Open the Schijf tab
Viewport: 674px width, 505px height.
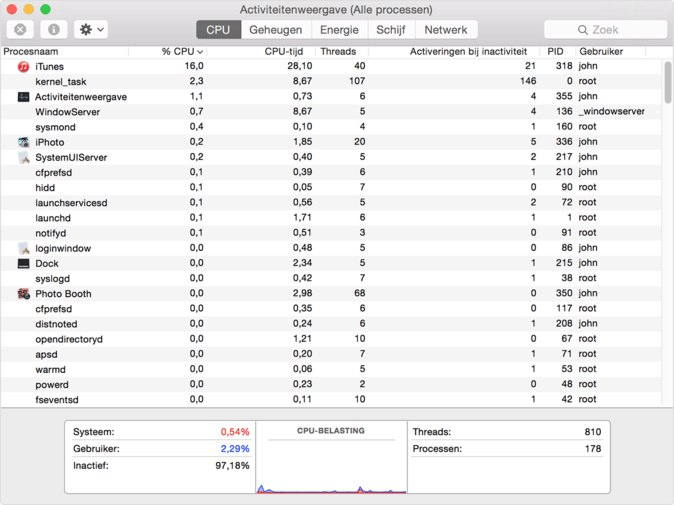[x=391, y=30]
